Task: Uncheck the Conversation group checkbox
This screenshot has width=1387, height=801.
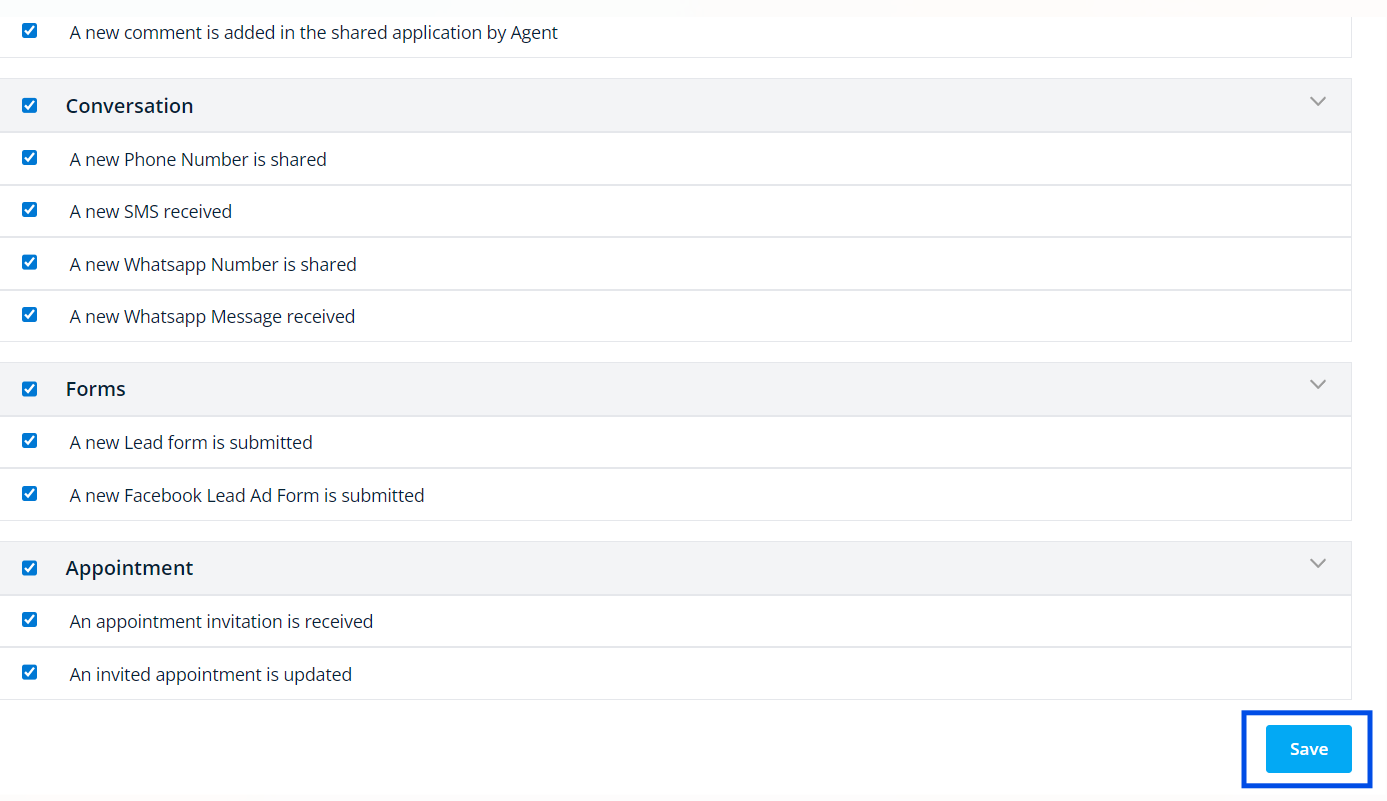Action: click(29, 105)
